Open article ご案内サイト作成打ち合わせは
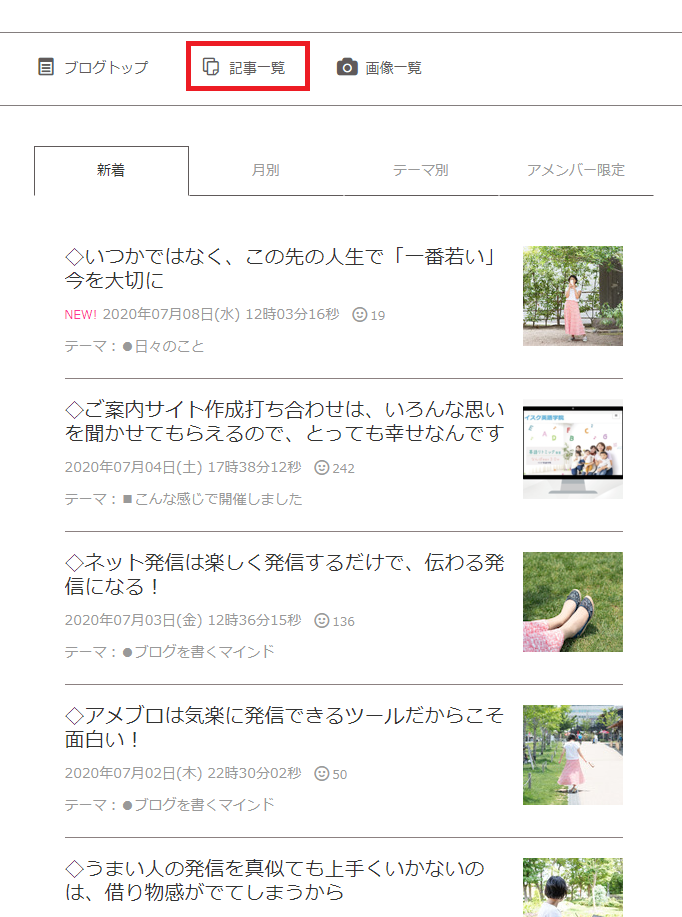The width and height of the screenshot is (682, 917). coord(285,421)
